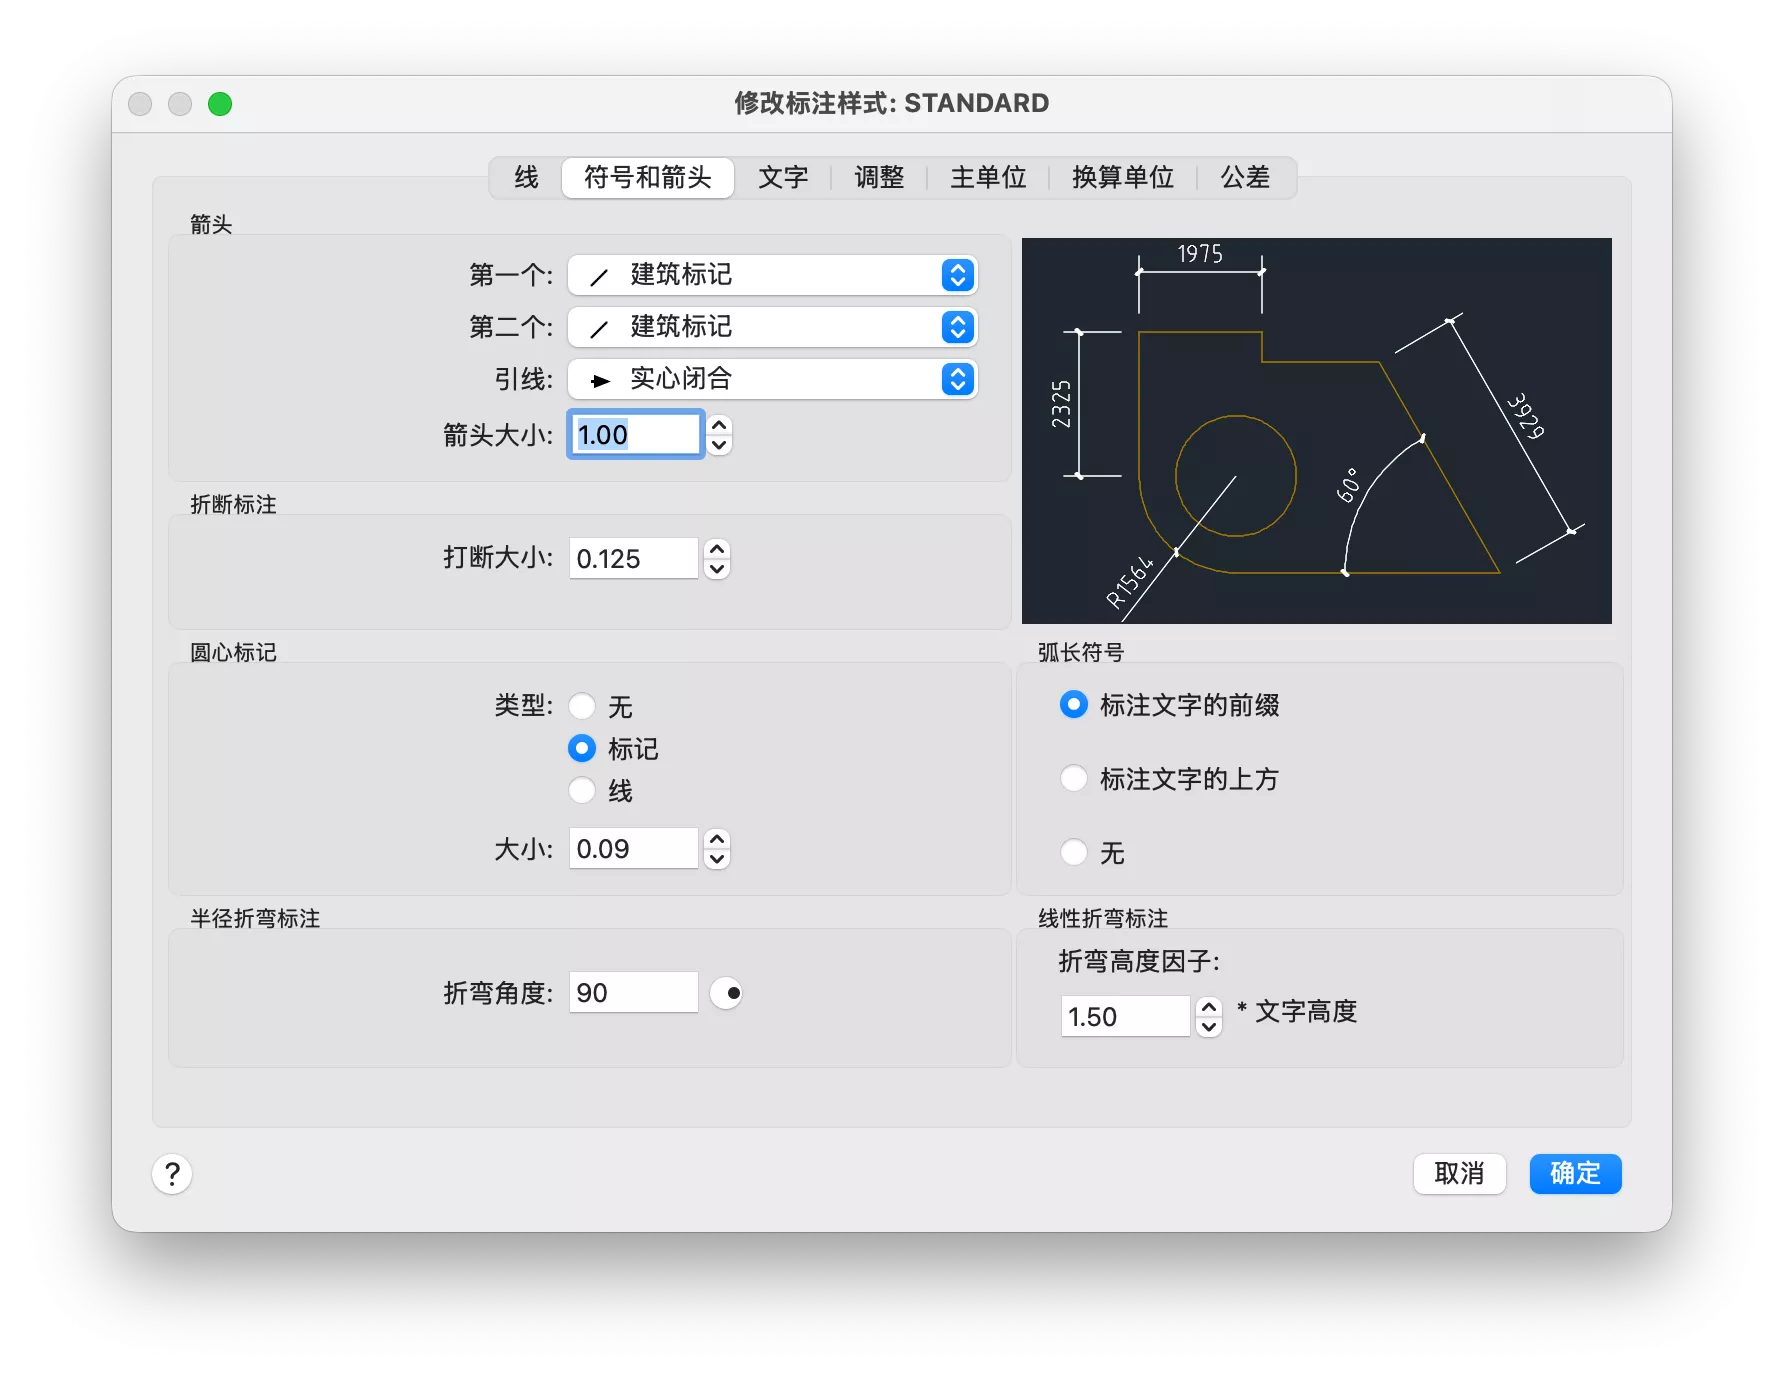Screen dimensions: 1784x1380
Task: Decrease 折弯高度因子 with the down stepper
Action: click(1209, 1027)
